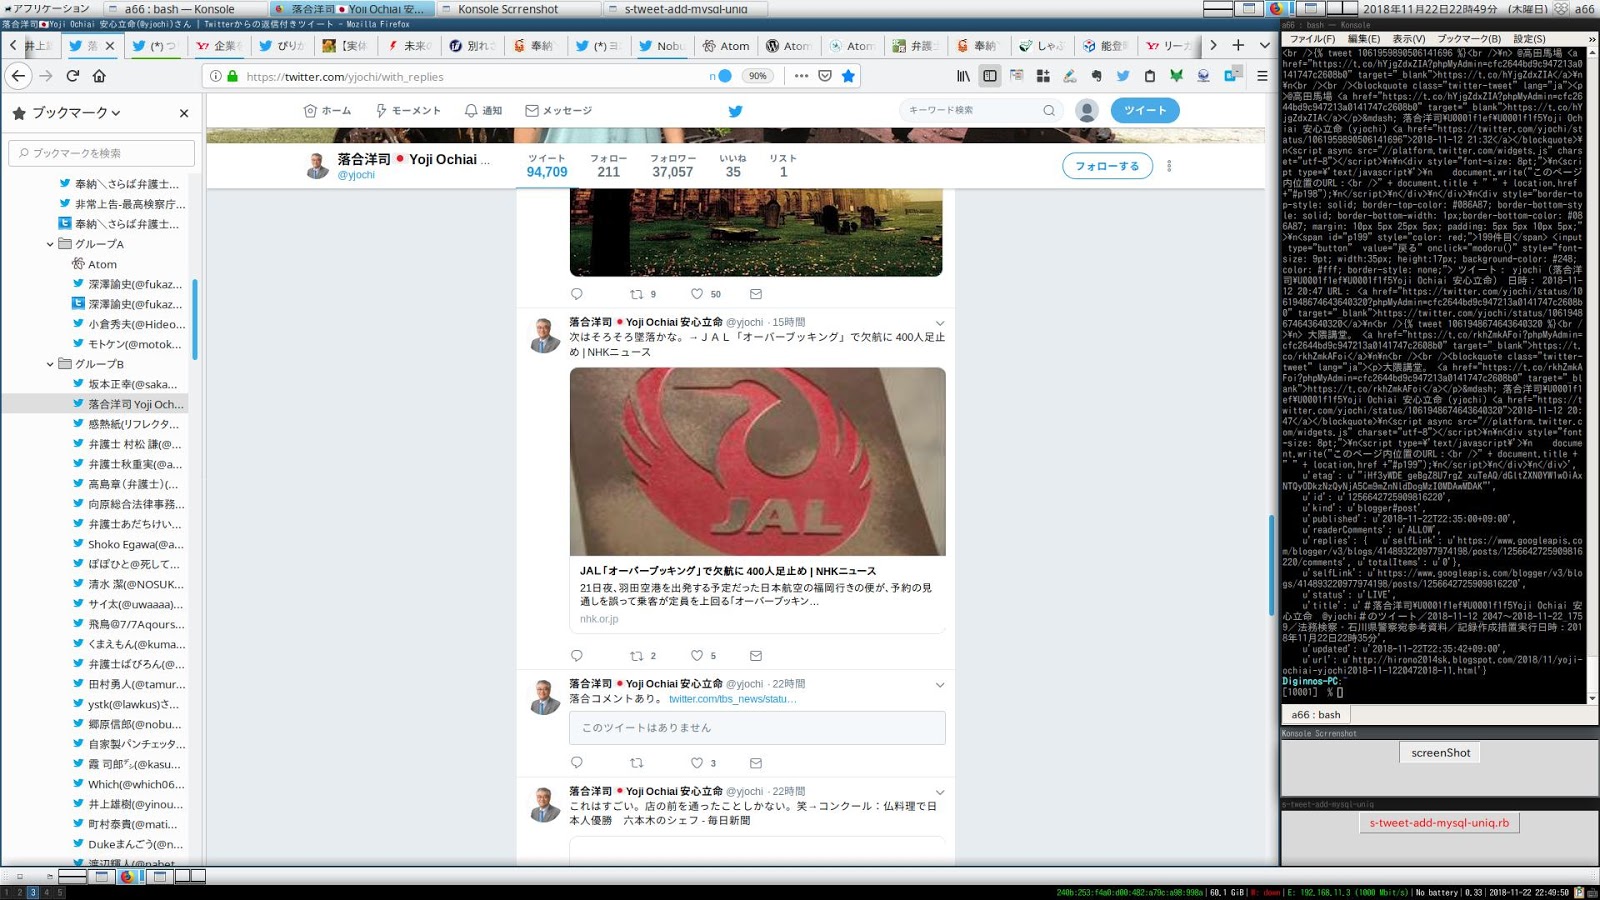Toggle the Firefox sidebar icon
The image size is (1600, 900).
tap(989, 76)
